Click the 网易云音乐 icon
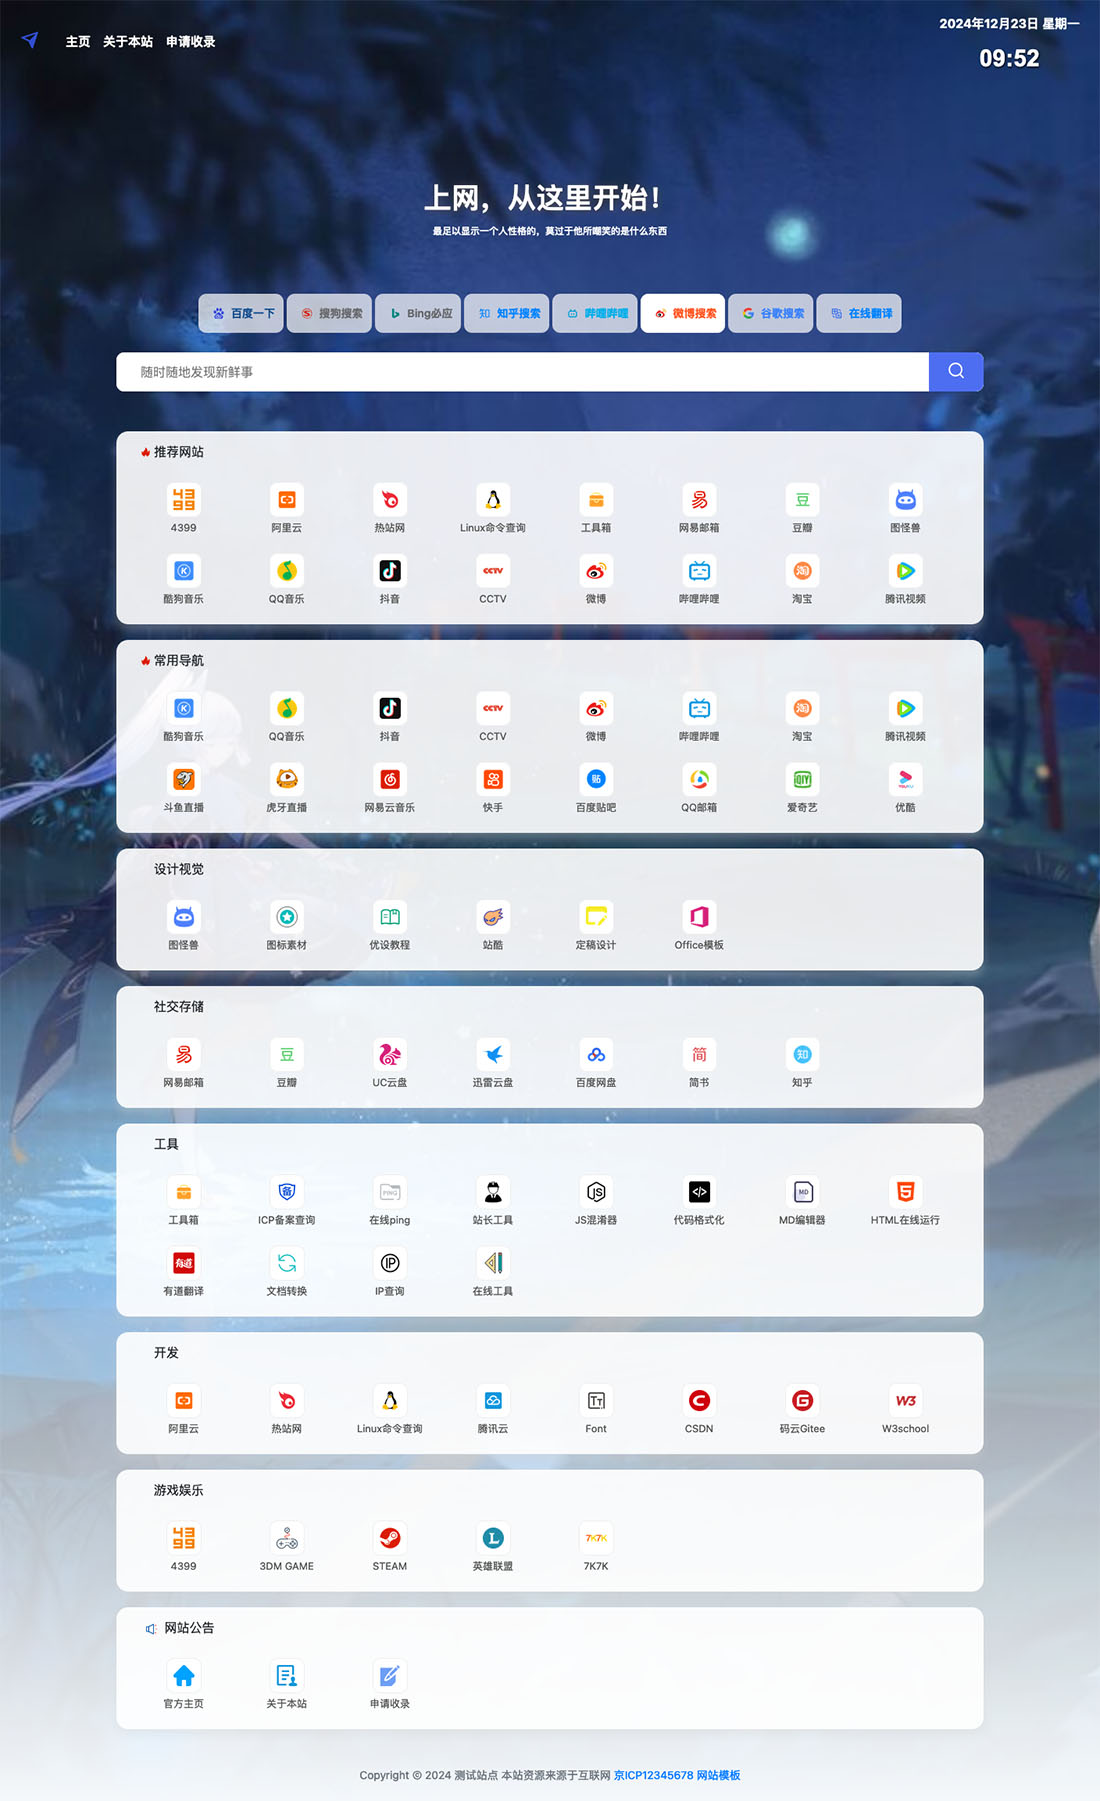The width and height of the screenshot is (1100, 1801). click(390, 779)
